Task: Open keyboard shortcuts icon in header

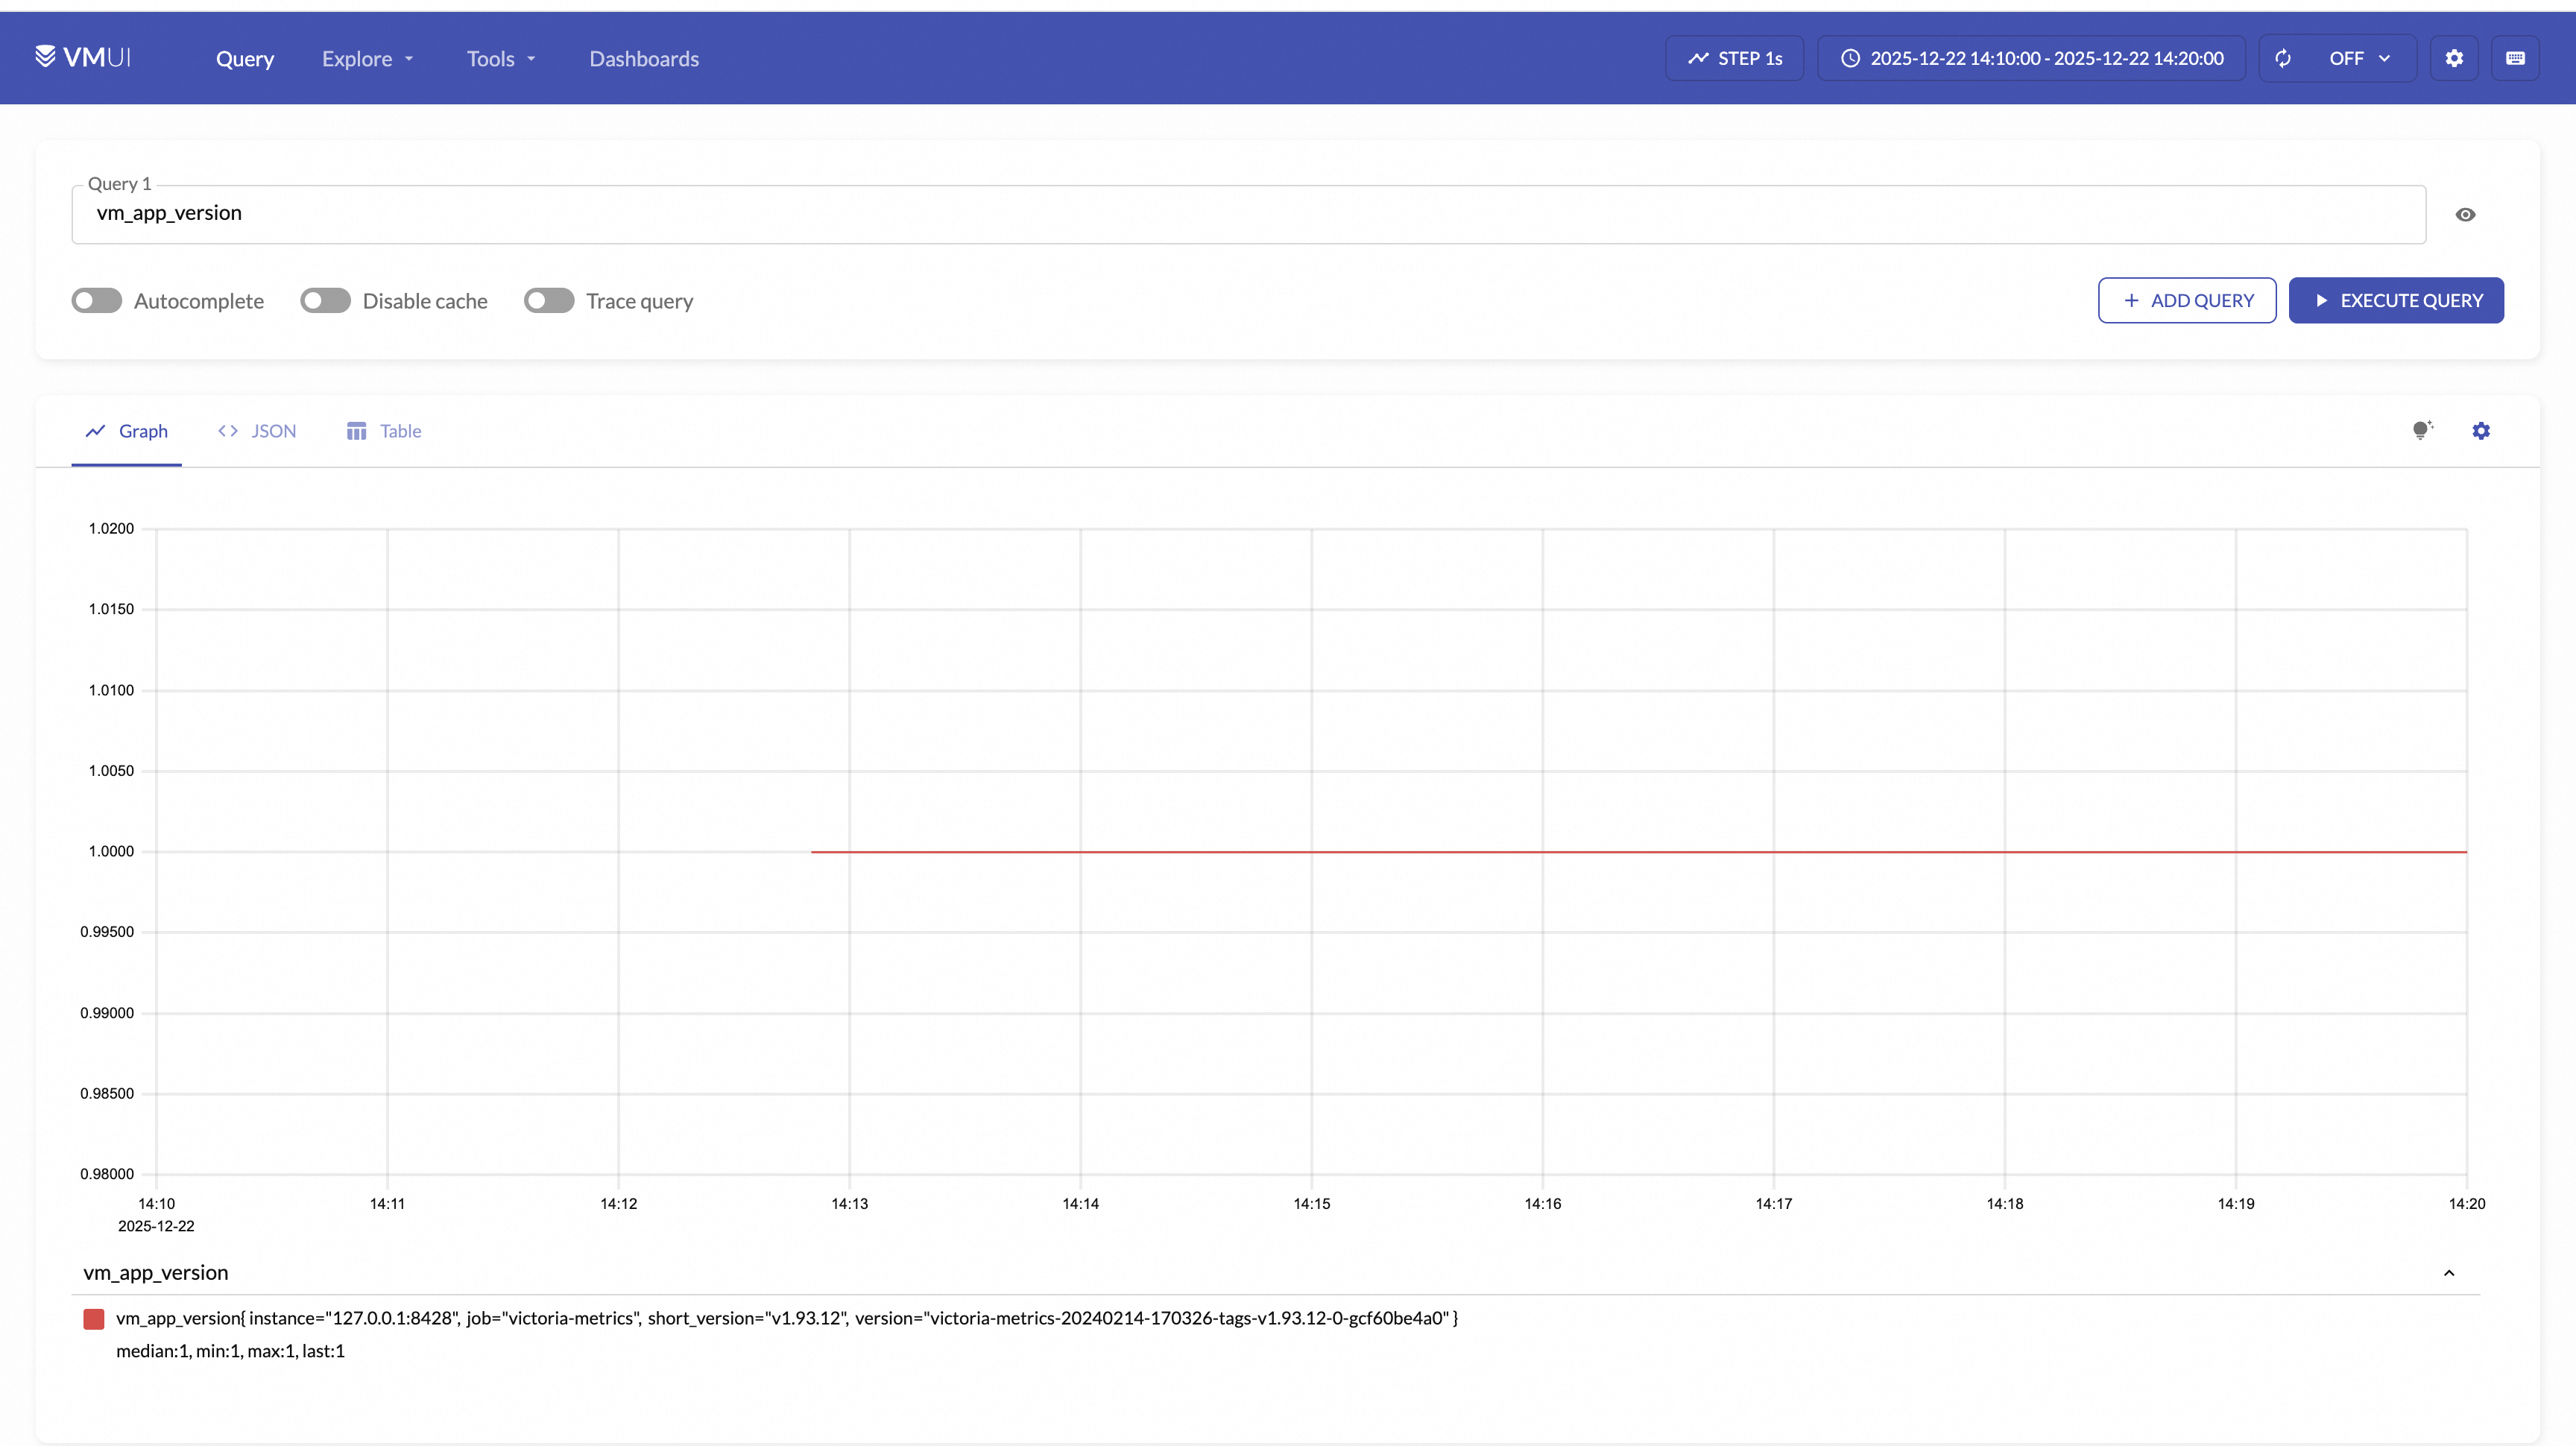Action: point(2515,58)
